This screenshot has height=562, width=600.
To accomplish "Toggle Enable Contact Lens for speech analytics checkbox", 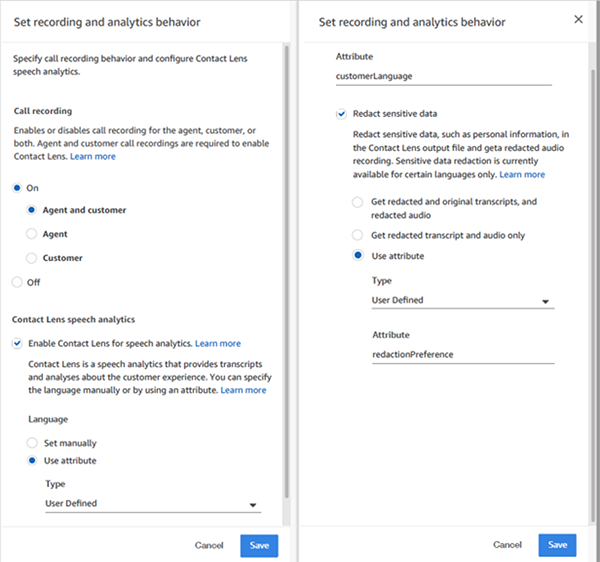I will (x=17, y=343).
